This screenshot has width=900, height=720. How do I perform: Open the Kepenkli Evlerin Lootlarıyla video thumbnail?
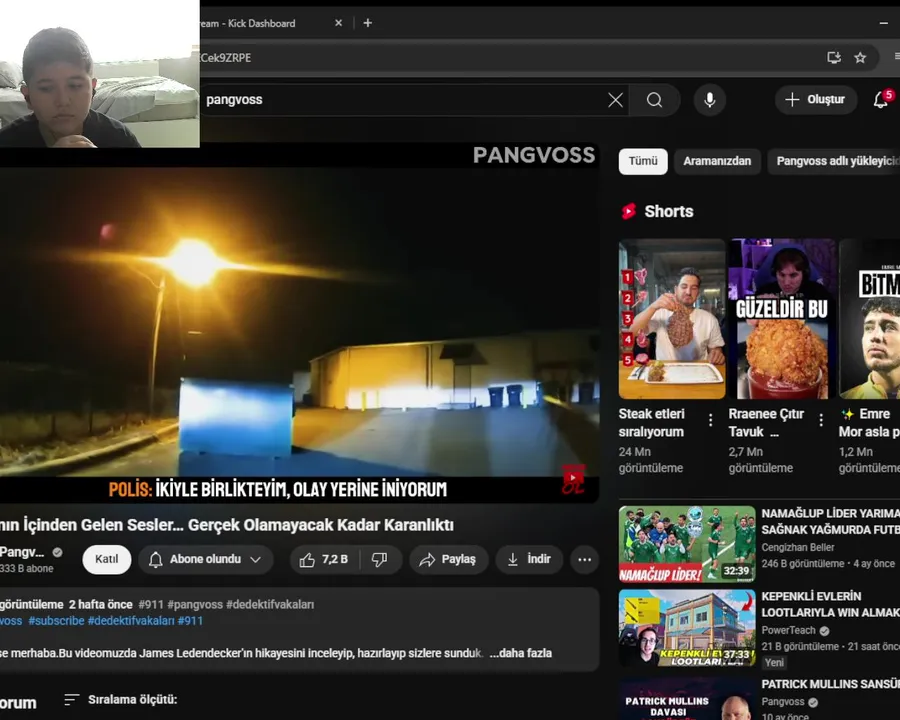687,628
